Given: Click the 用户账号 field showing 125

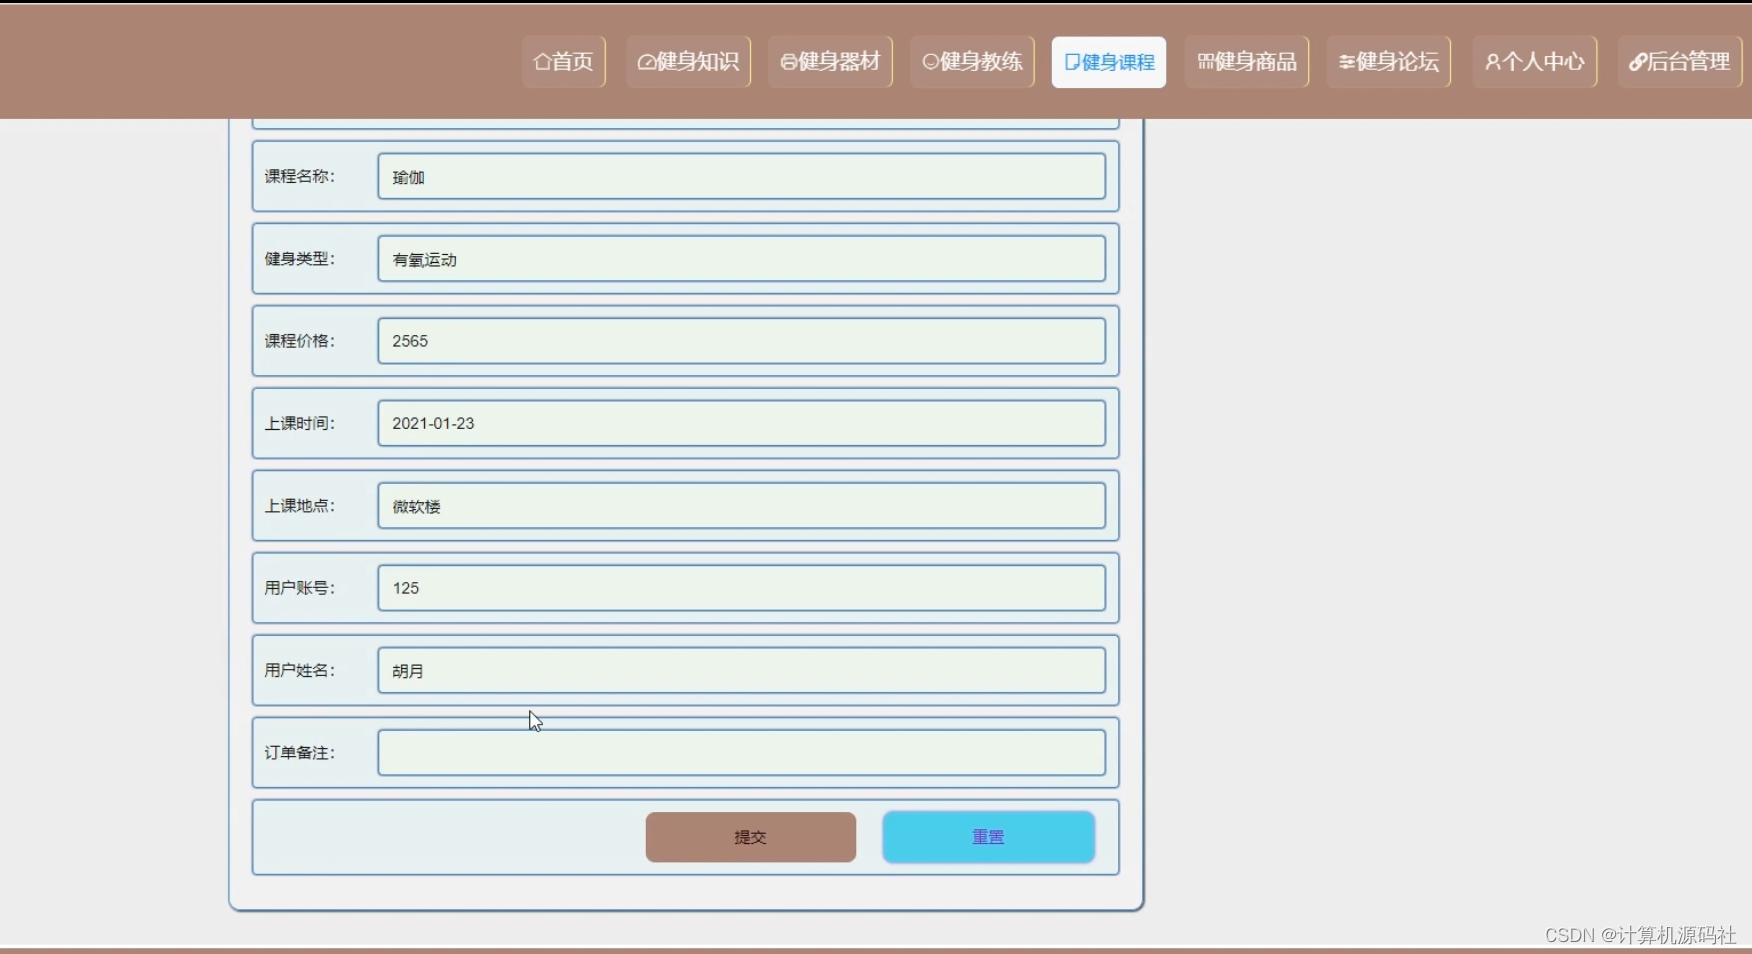Looking at the screenshot, I should point(742,588).
